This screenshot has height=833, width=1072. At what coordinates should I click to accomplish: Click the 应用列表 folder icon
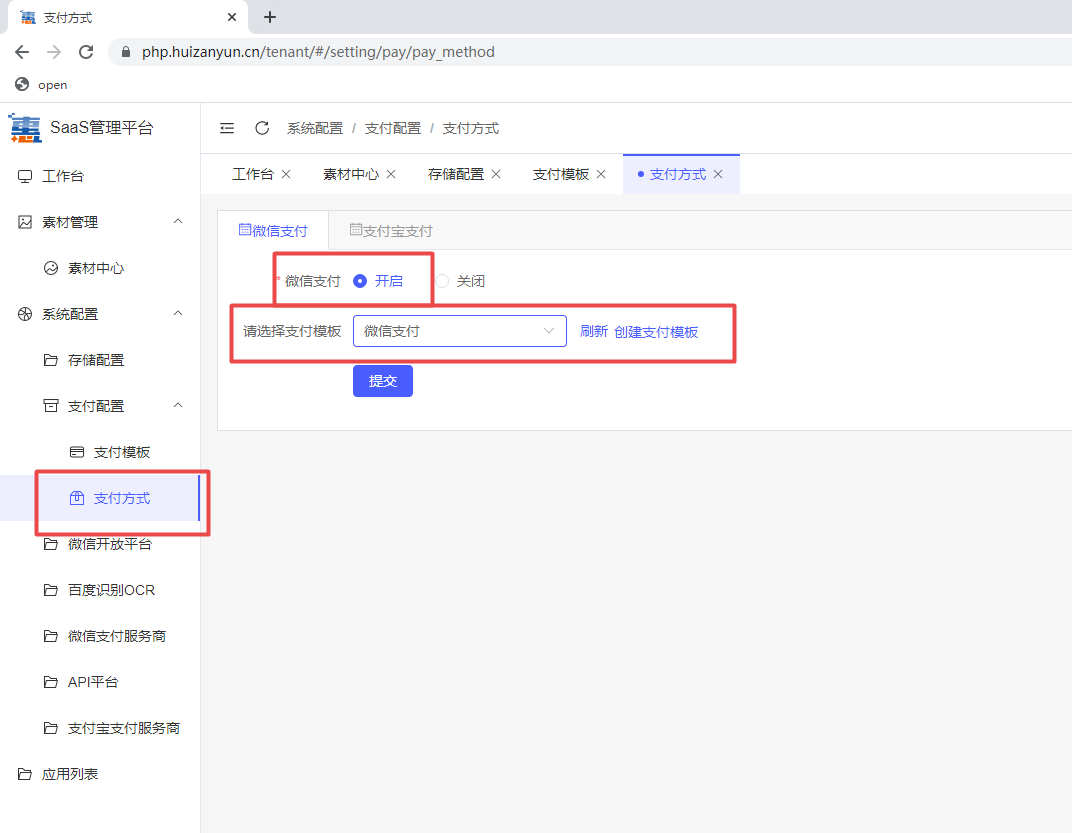point(25,774)
